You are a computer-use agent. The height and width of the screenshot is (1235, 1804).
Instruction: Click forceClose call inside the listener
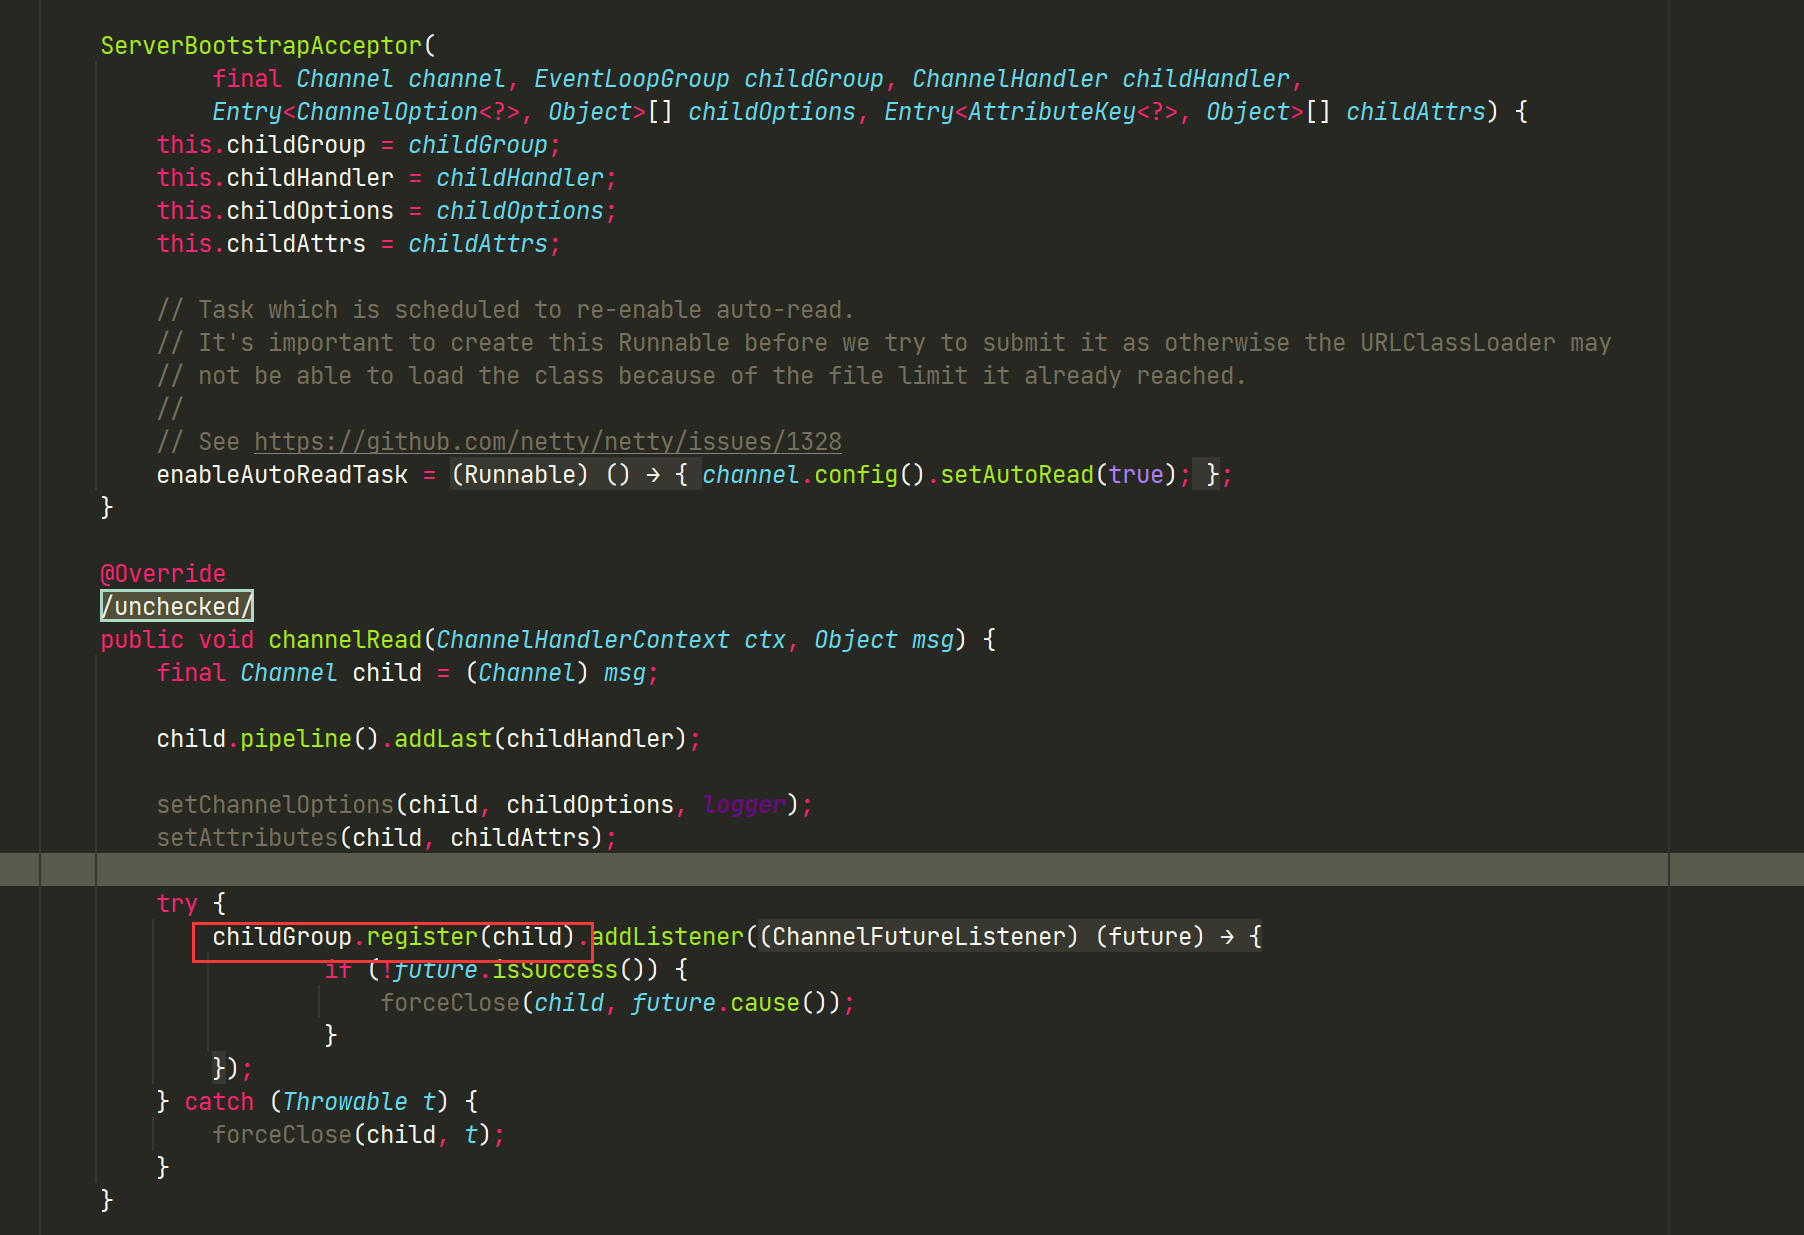(x=450, y=1002)
